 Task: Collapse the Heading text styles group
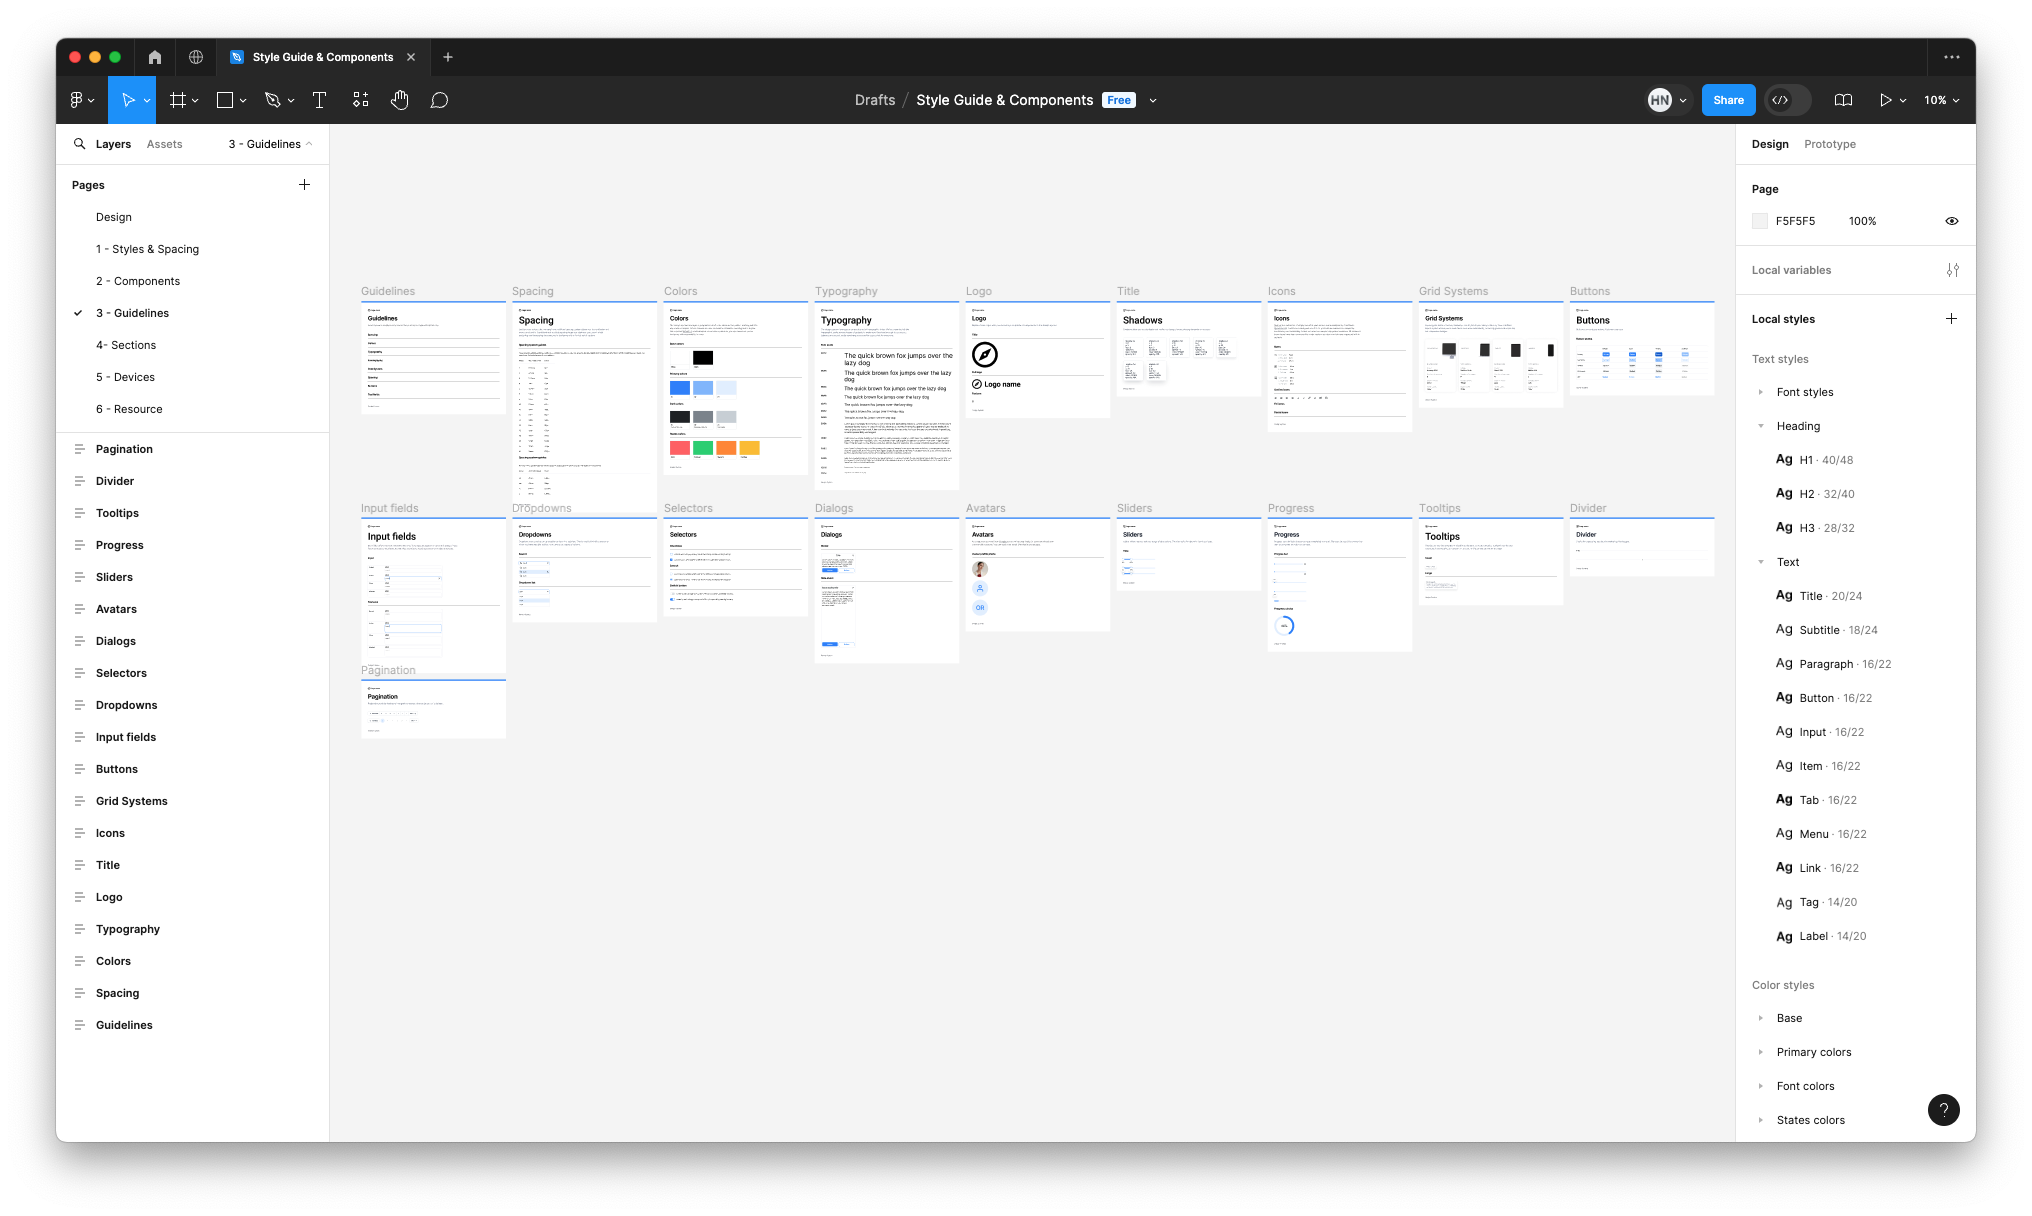click(x=1761, y=426)
